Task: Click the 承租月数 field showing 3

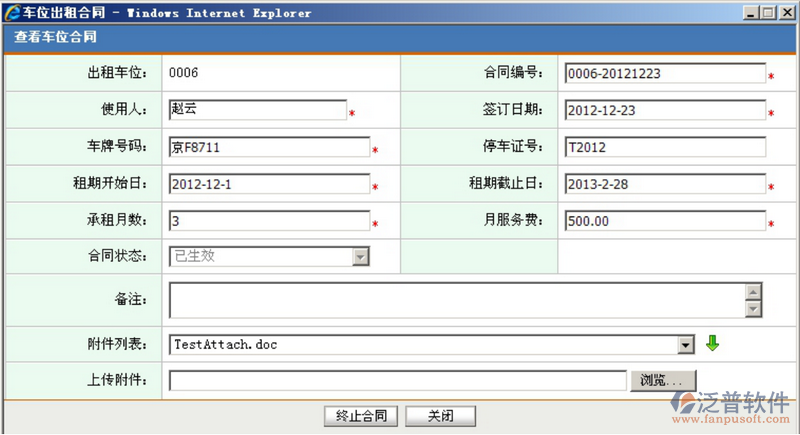Action: [269, 221]
